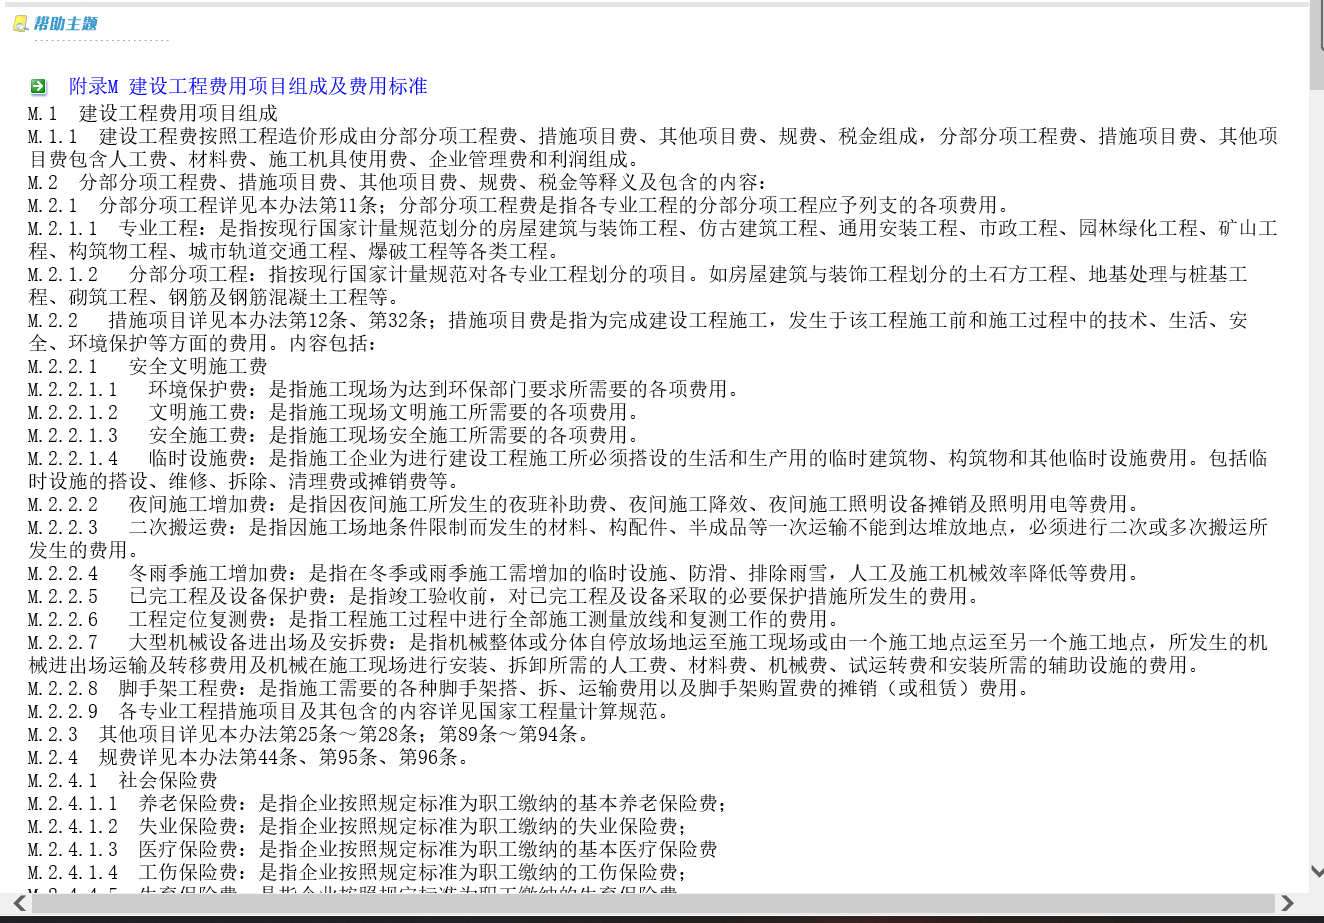Click the M.2.1 分部分项工程详见本办法第11条 line
Viewport: 1324px width, 923px height.
point(518,206)
